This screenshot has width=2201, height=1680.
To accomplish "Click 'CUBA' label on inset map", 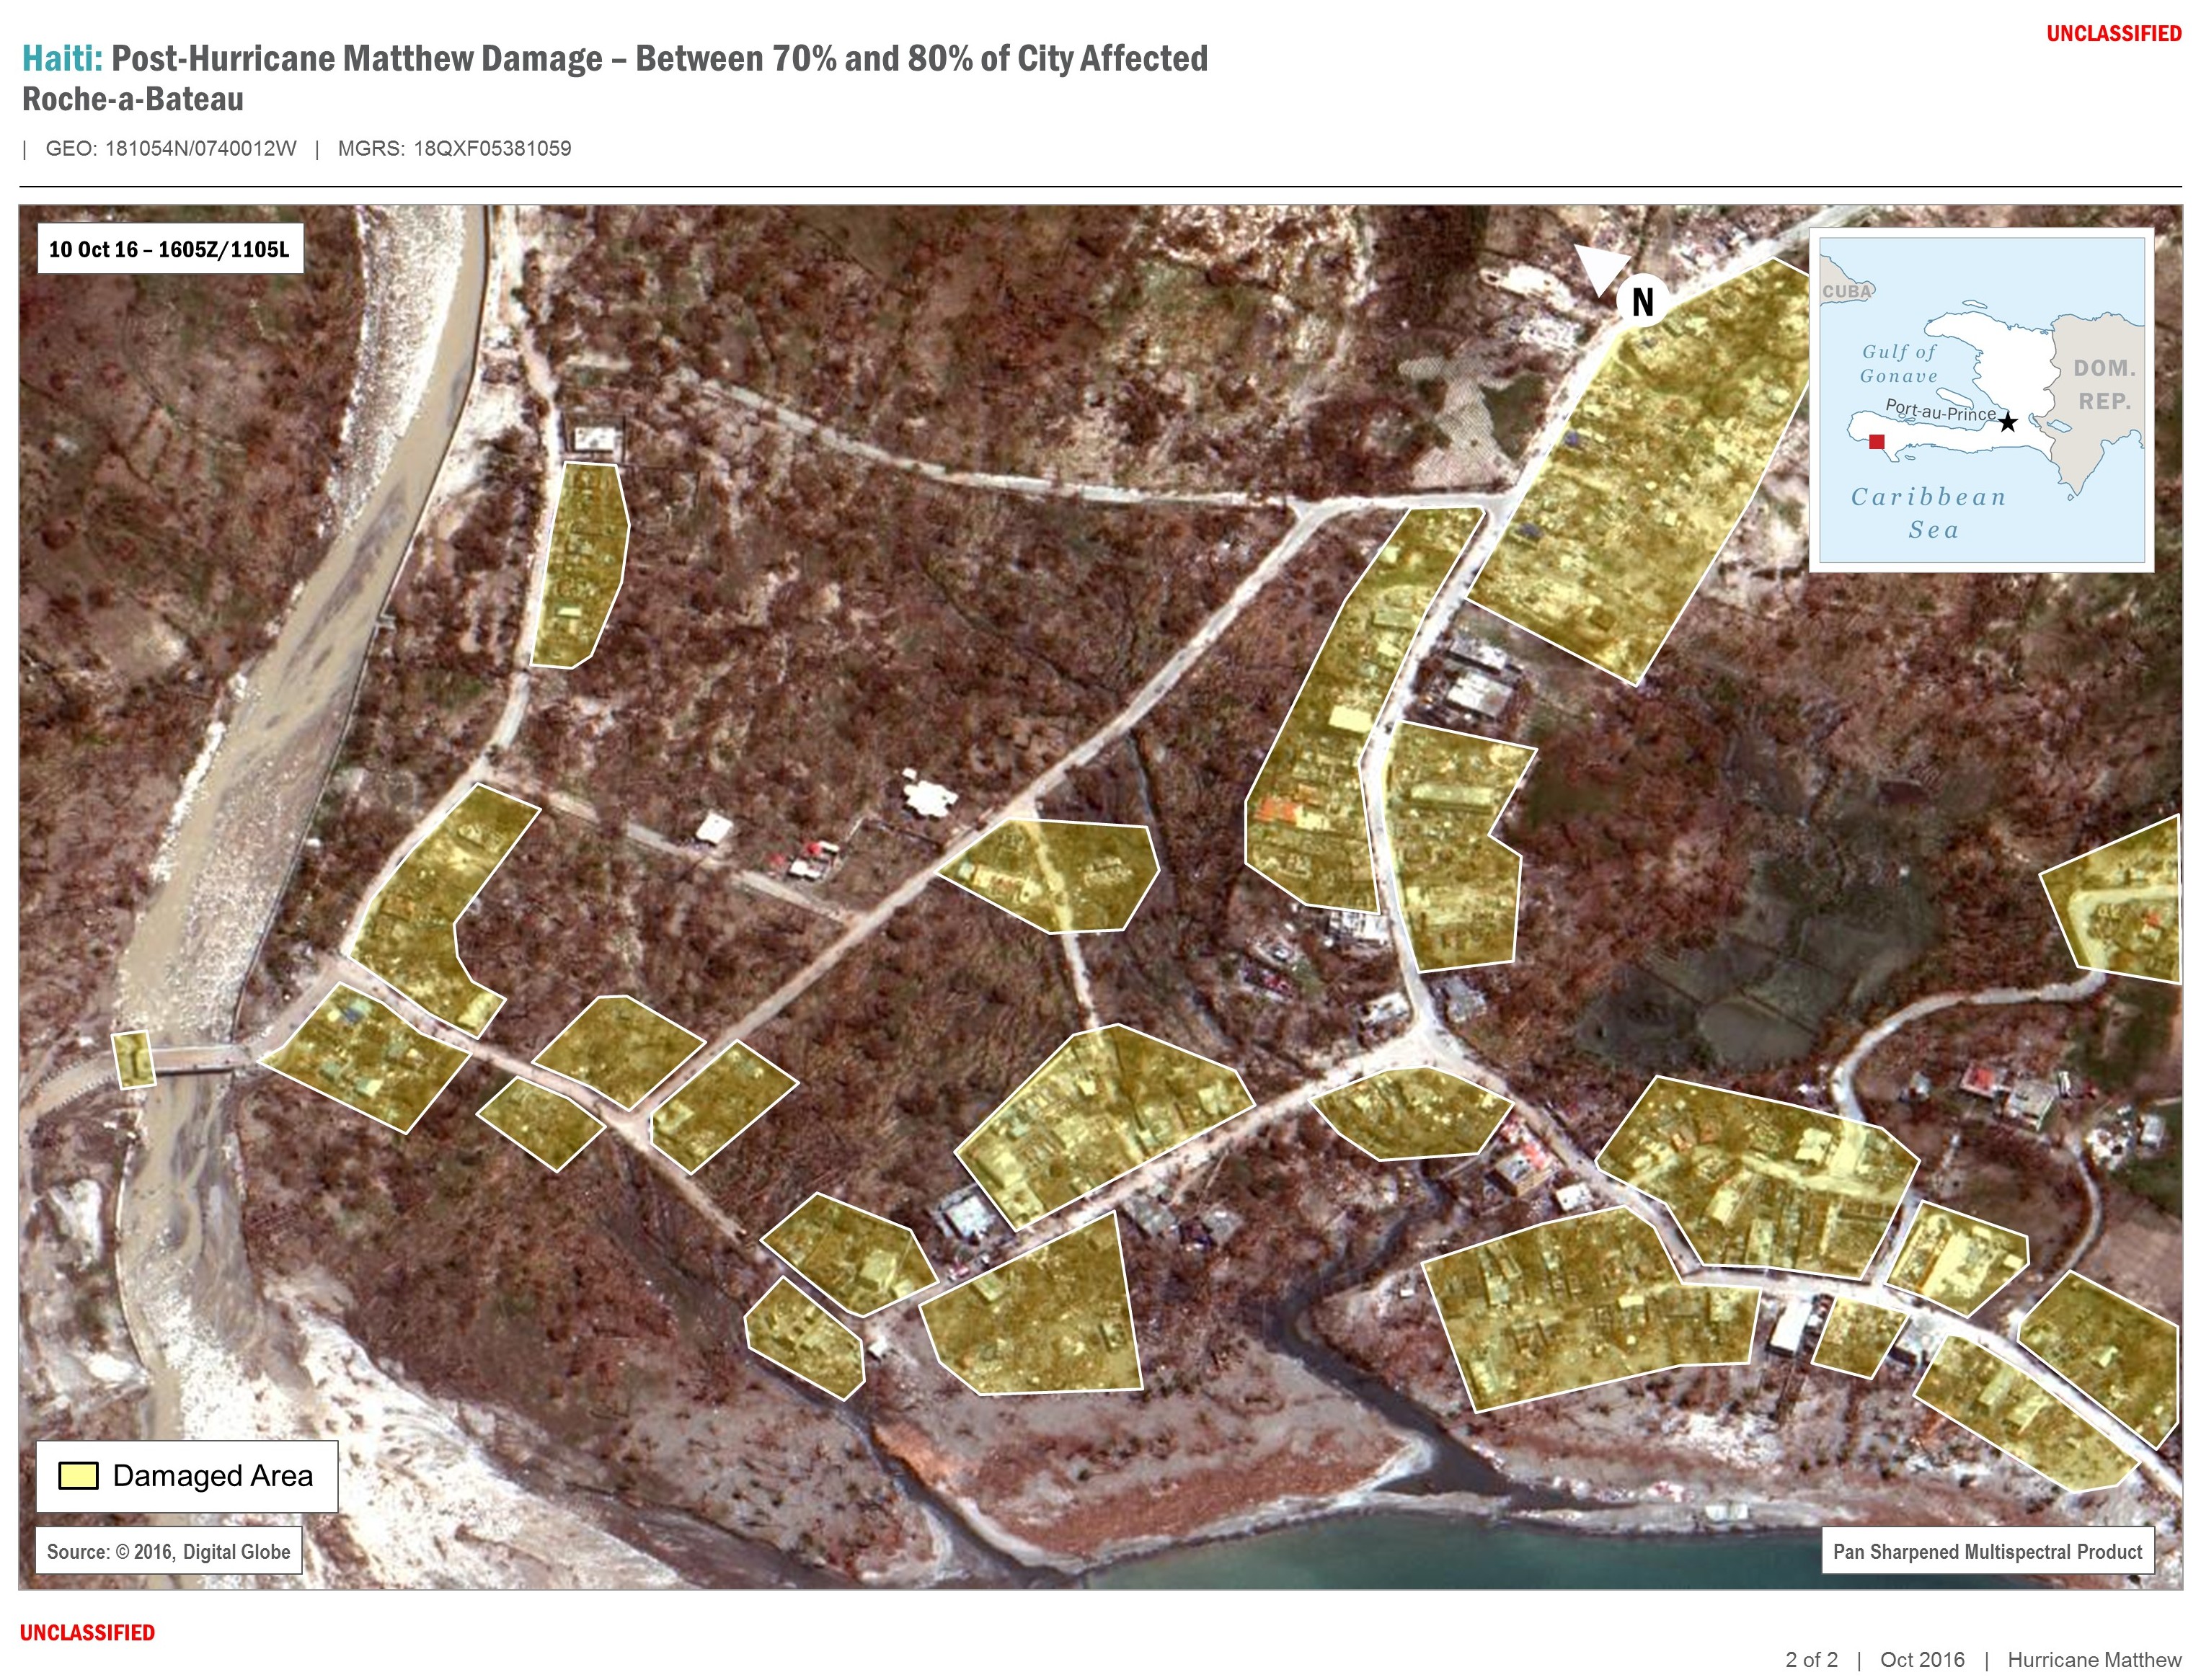I will point(1846,291).
